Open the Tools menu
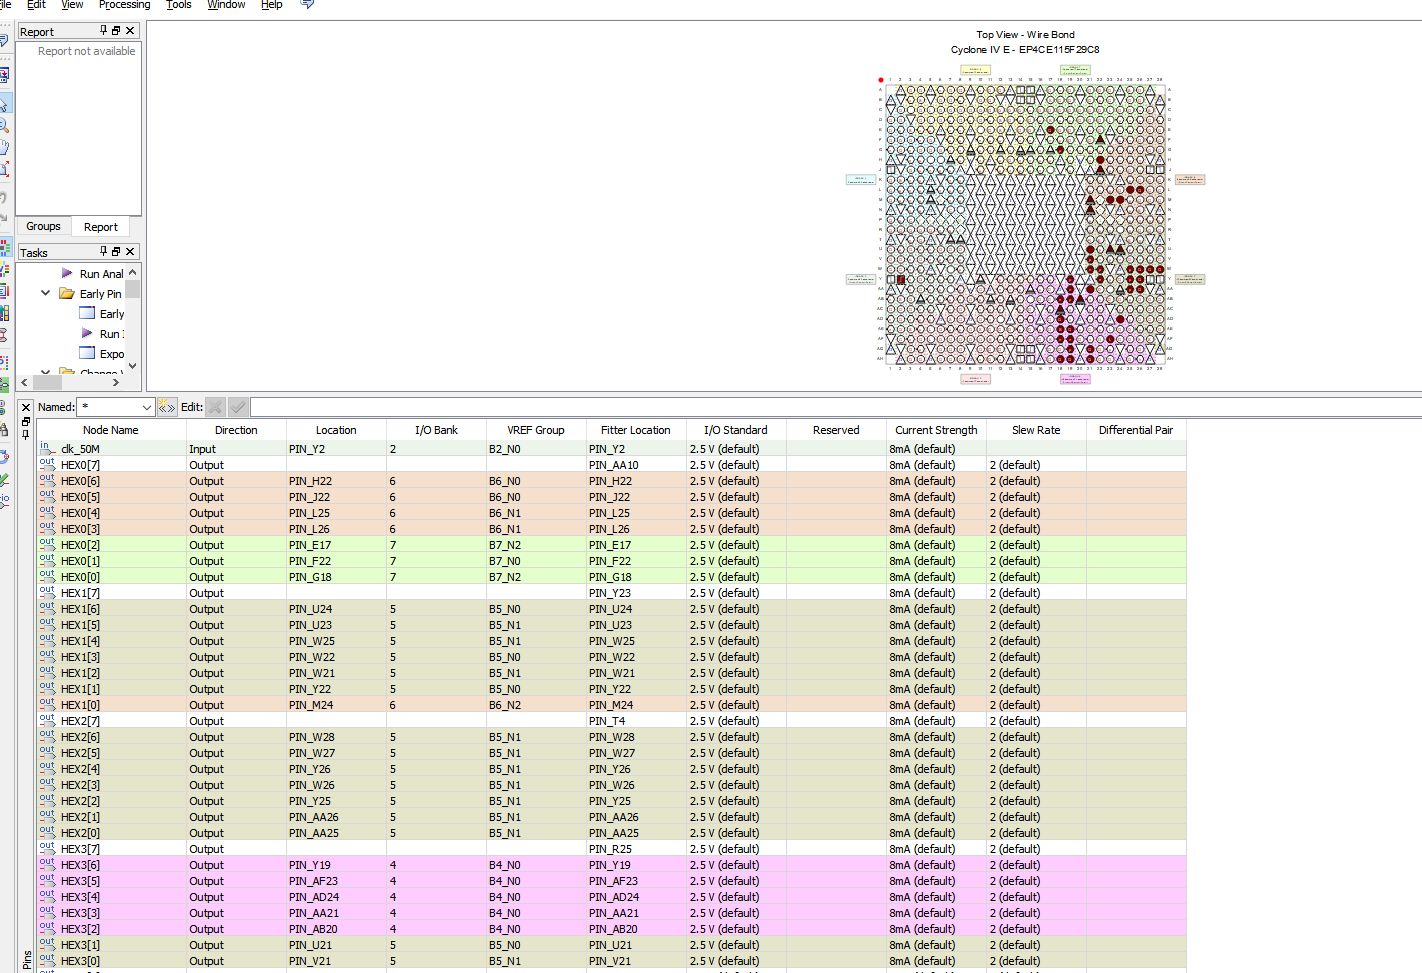This screenshot has width=1422, height=973. coord(179,4)
